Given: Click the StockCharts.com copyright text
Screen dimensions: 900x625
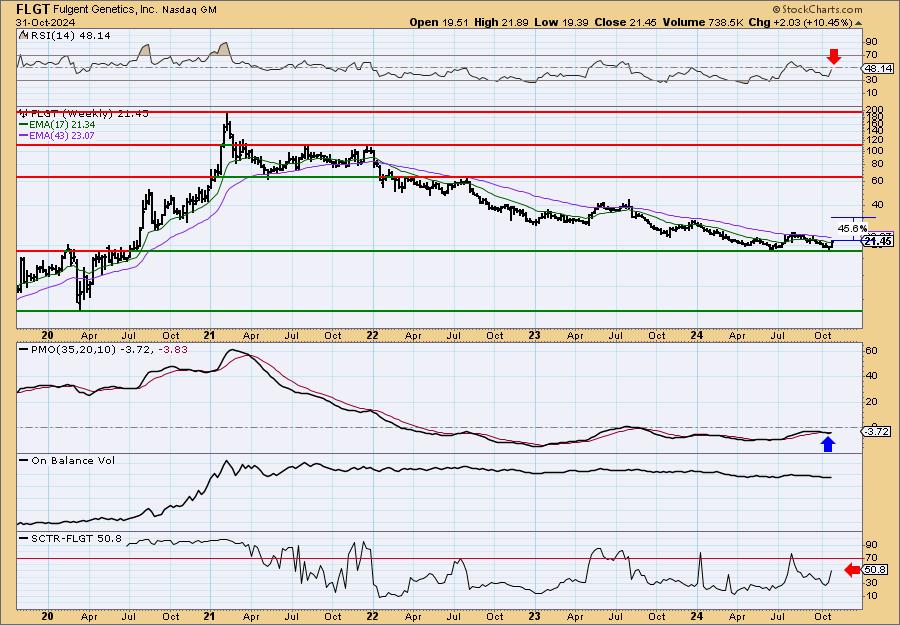Looking at the screenshot, I should tap(817, 9).
